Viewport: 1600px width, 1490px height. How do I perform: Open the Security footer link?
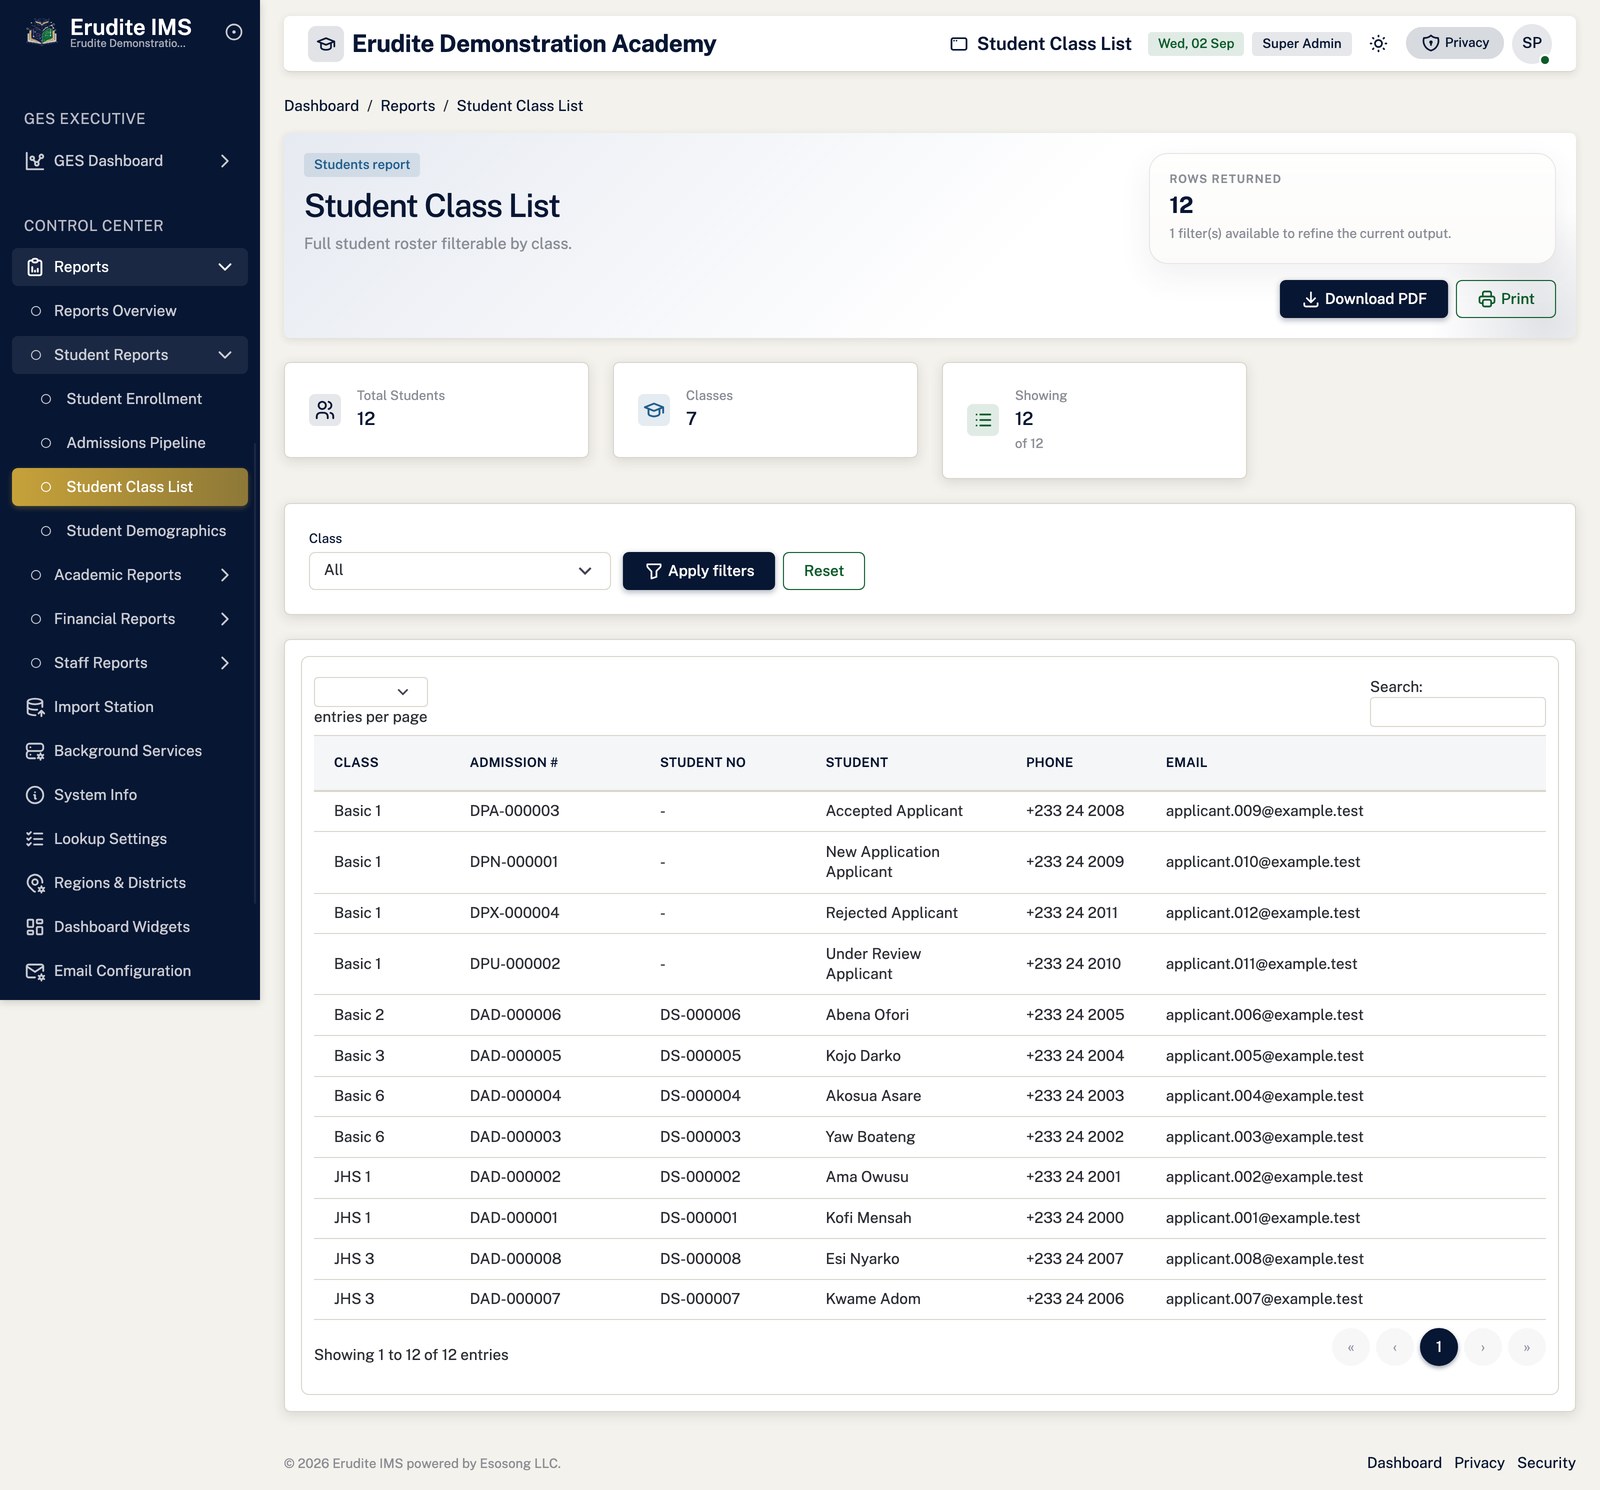1546,1463
